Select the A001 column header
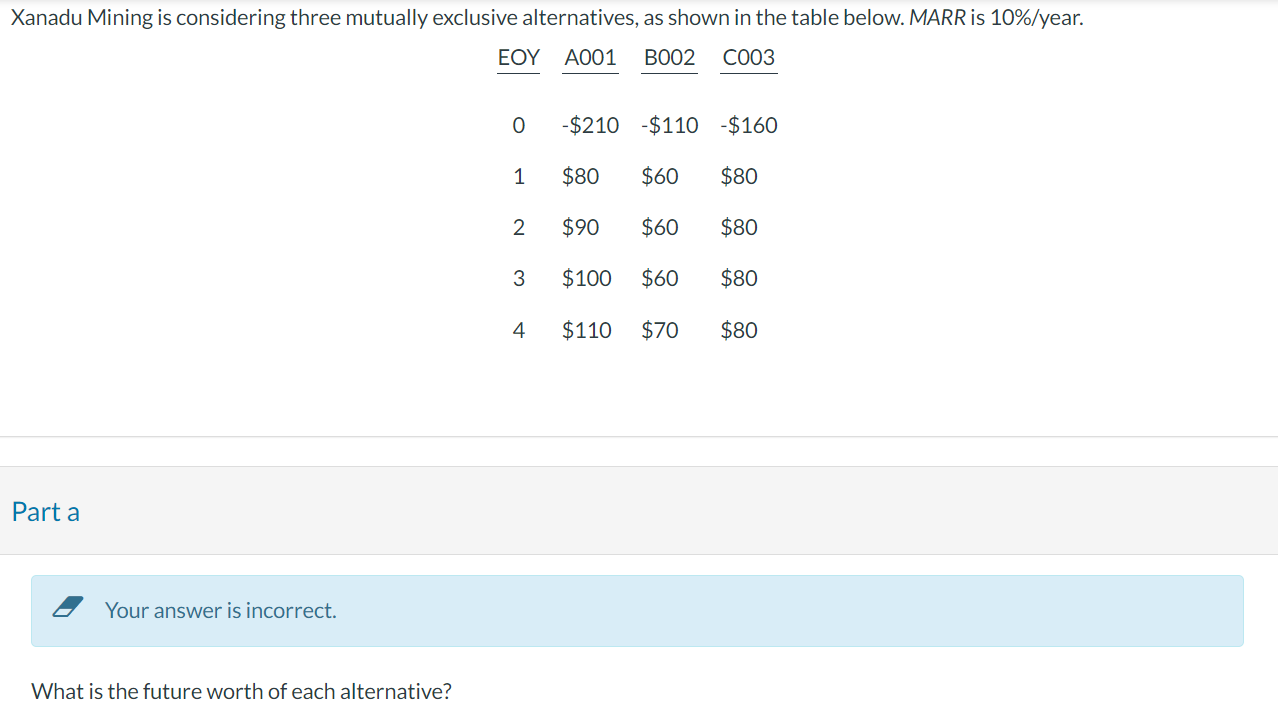1278x706 pixels. pyautogui.click(x=590, y=58)
